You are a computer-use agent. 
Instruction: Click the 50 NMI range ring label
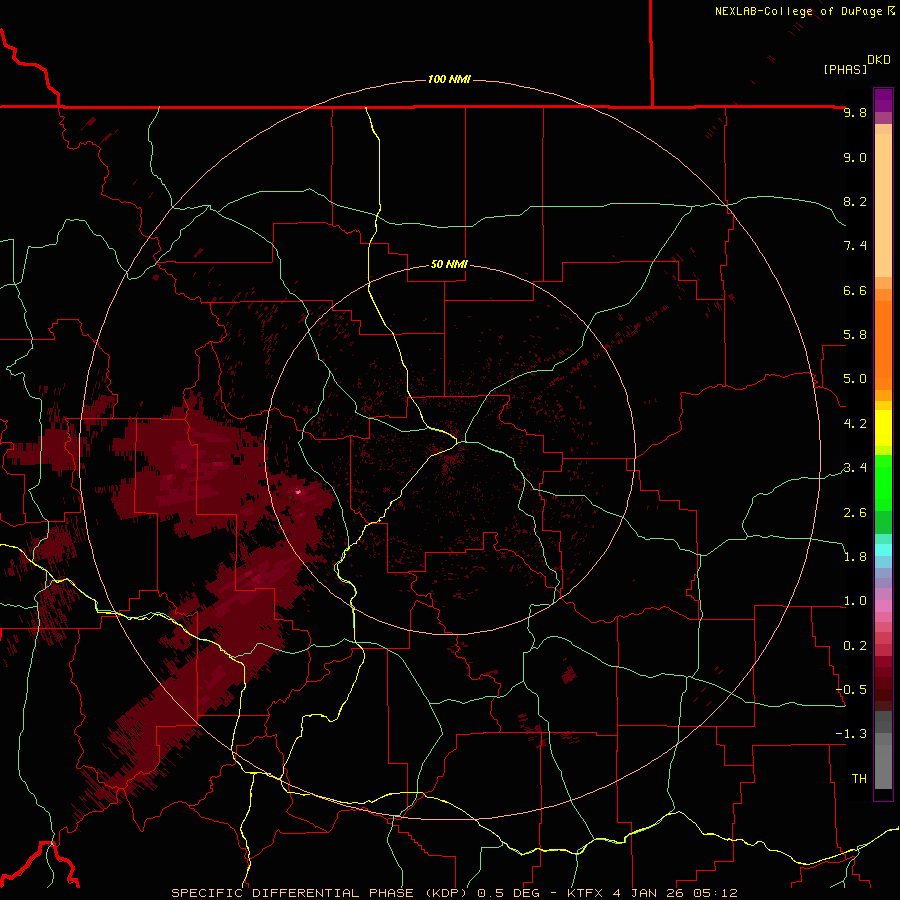[x=449, y=264]
